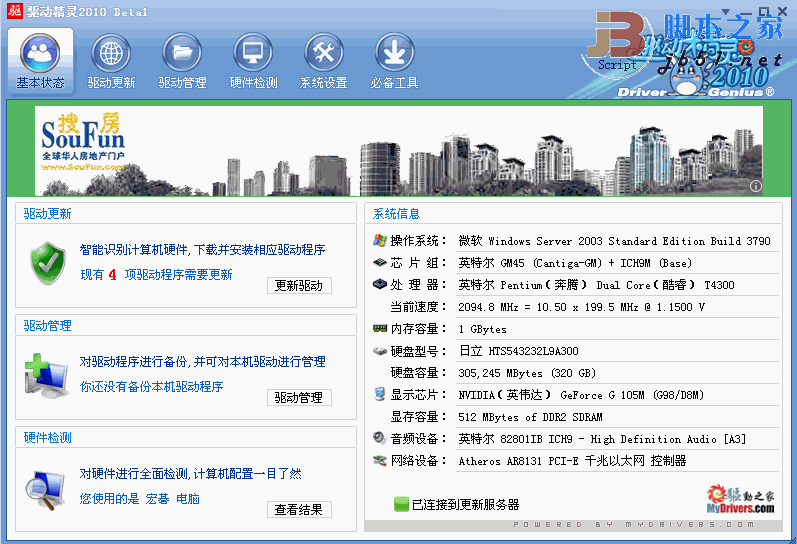Click the driver backup computer plus icon

click(x=46, y=375)
